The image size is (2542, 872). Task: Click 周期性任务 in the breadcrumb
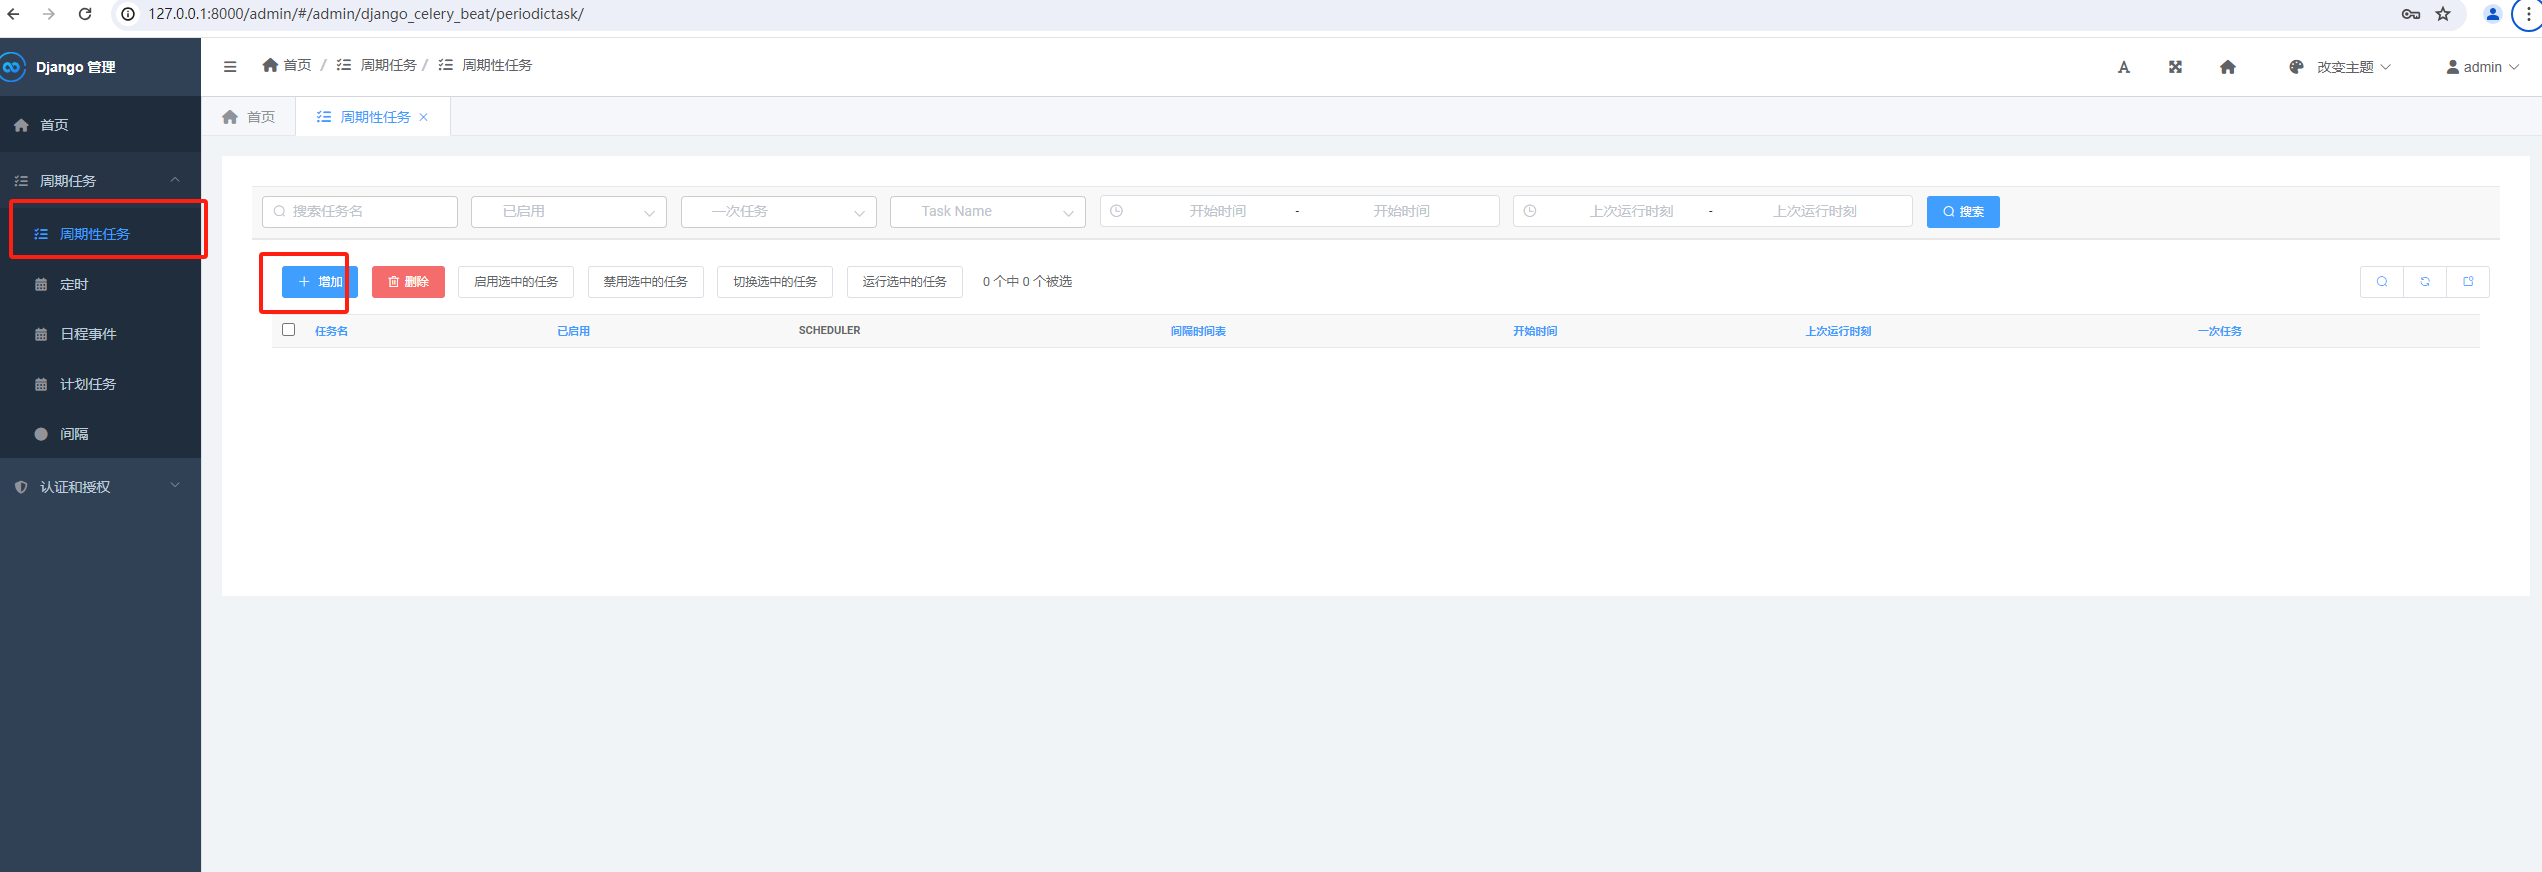486,65
